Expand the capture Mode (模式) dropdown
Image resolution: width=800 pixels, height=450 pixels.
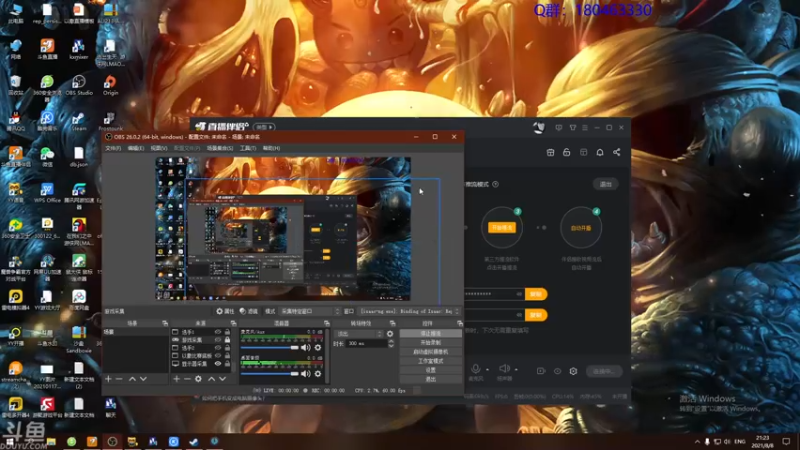point(310,311)
